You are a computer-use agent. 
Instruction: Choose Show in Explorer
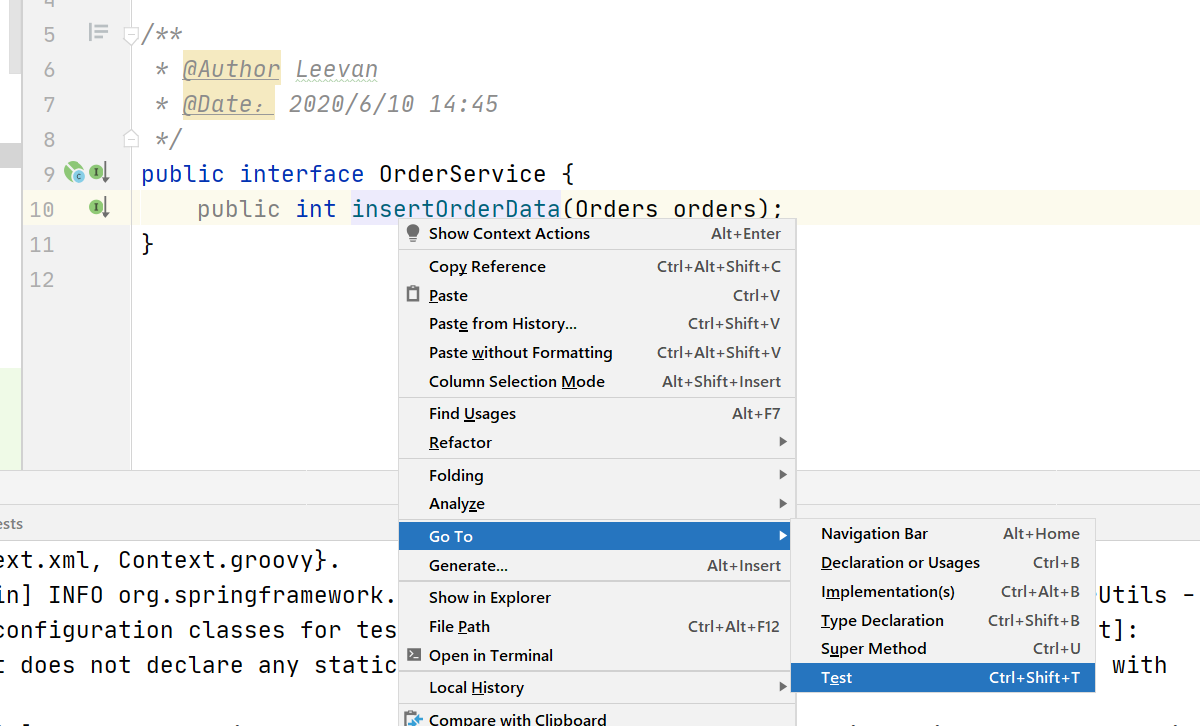point(597,598)
